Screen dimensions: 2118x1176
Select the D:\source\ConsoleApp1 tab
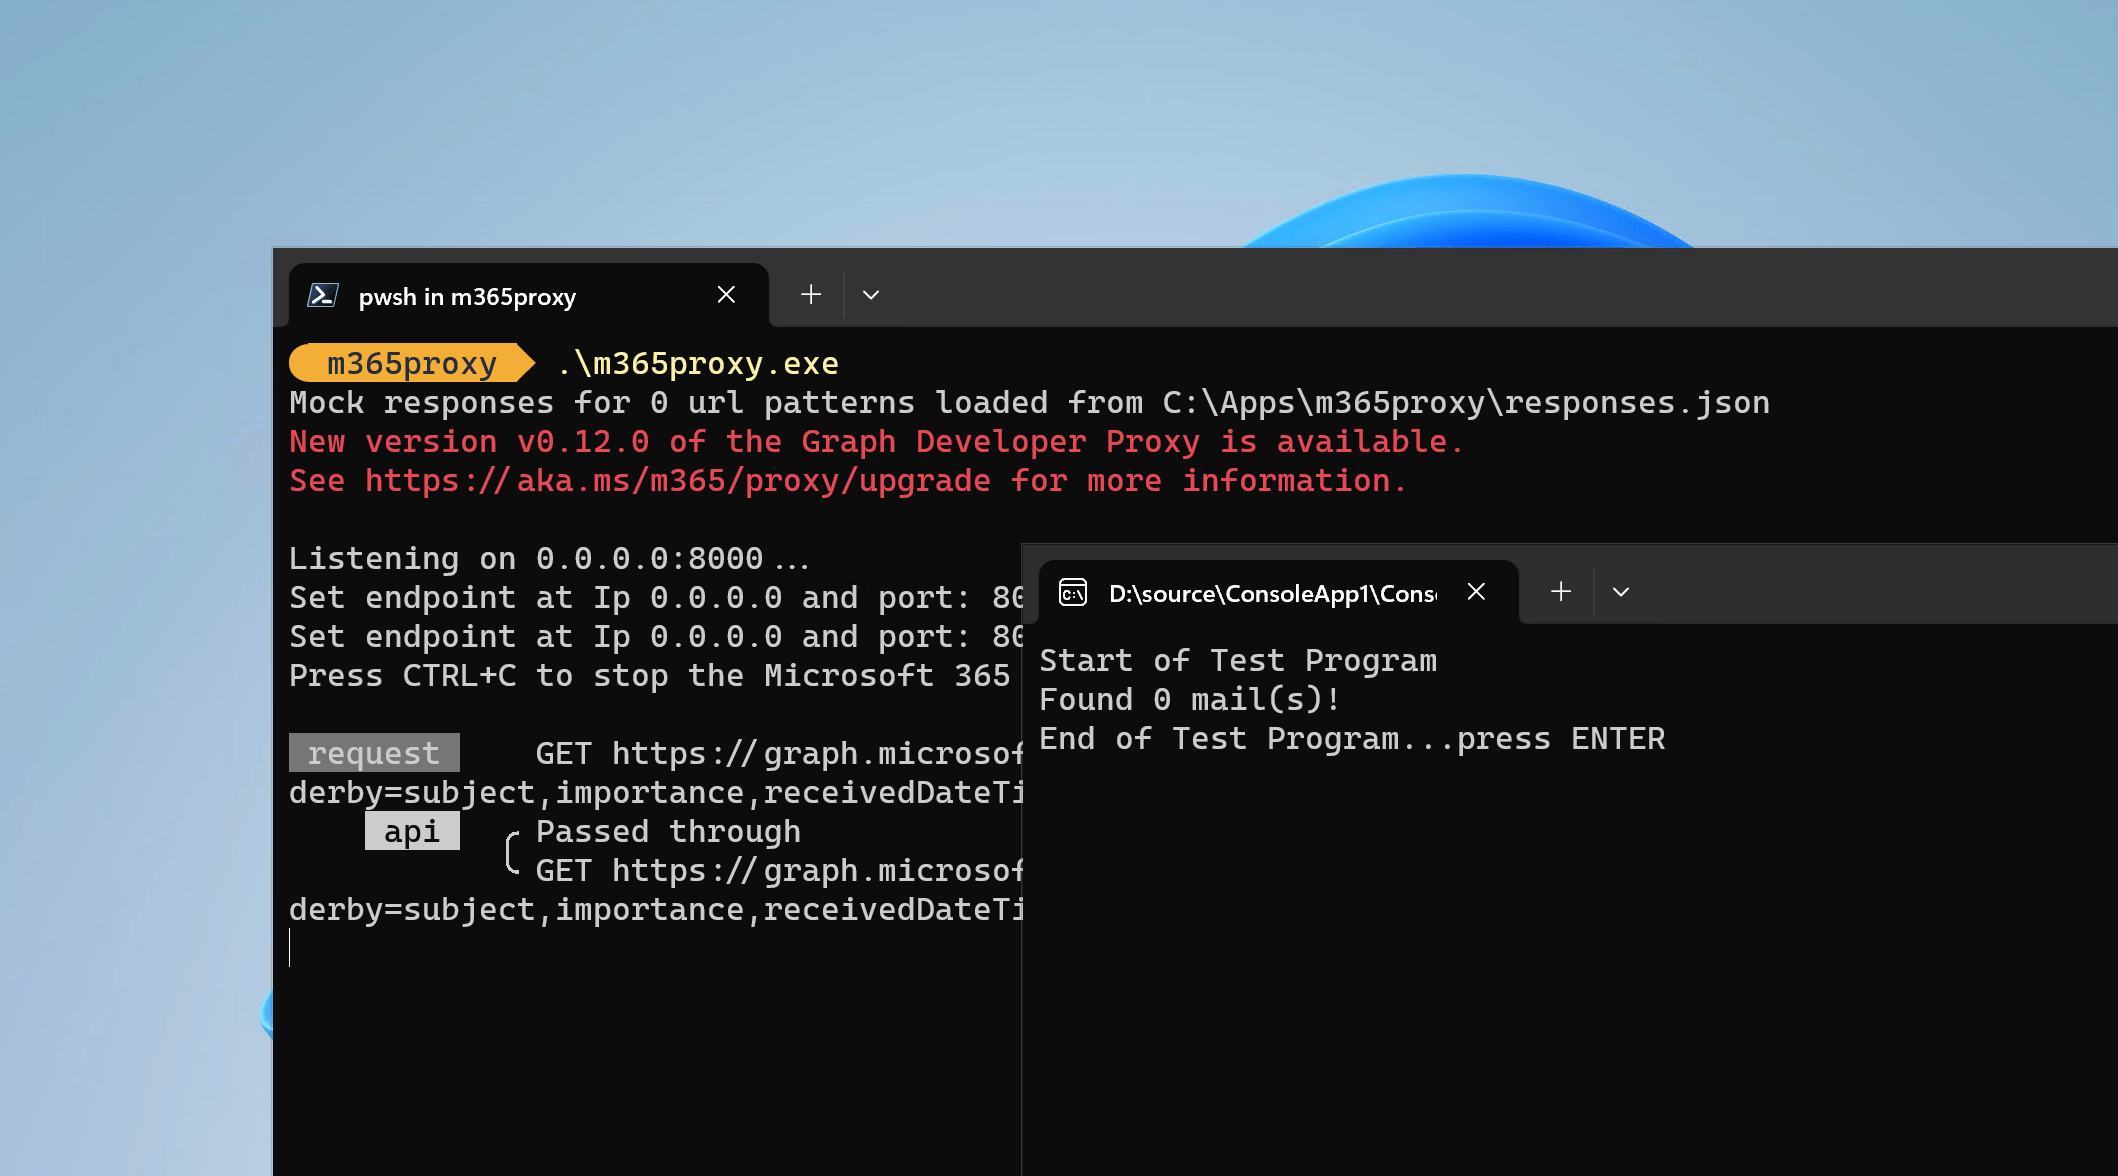(x=1279, y=593)
